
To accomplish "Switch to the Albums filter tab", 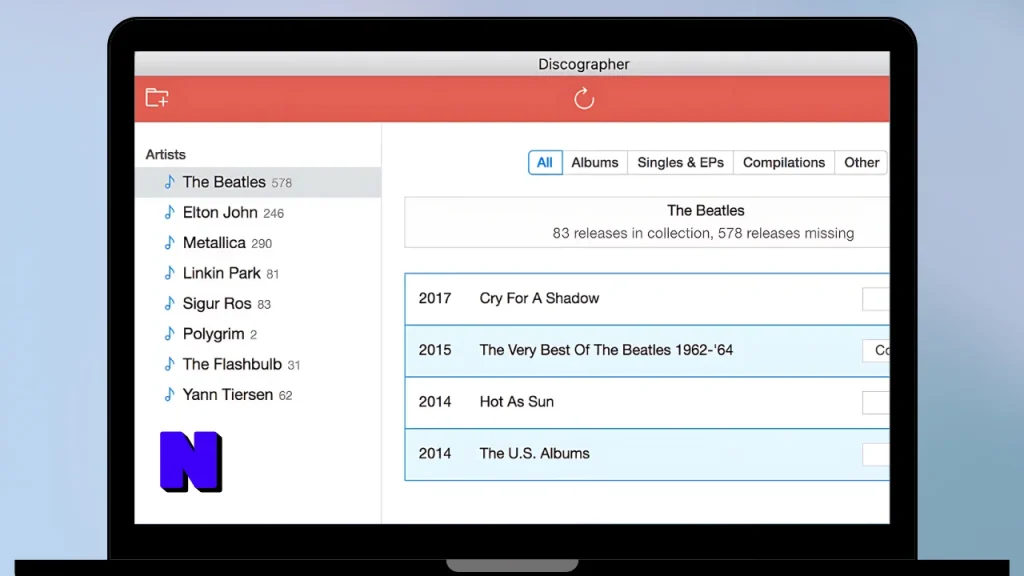I will 594,163.
